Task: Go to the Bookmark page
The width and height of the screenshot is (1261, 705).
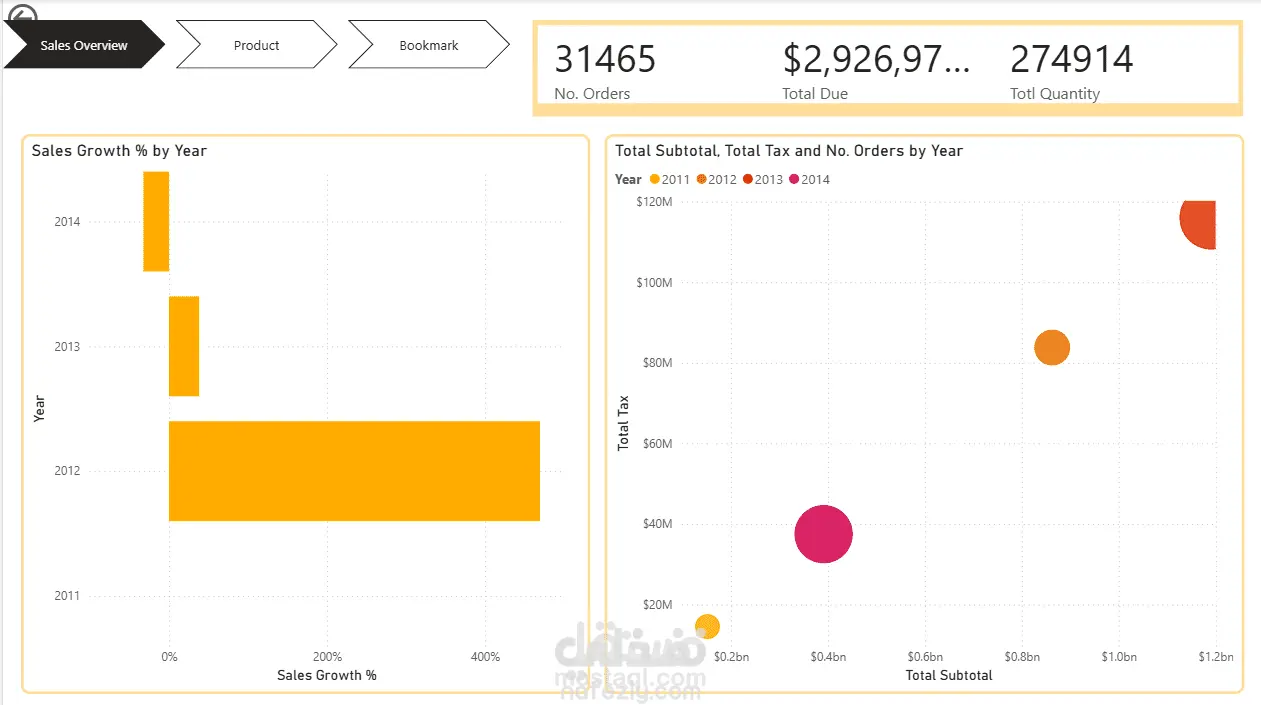Action: pyautogui.click(x=429, y=45)
